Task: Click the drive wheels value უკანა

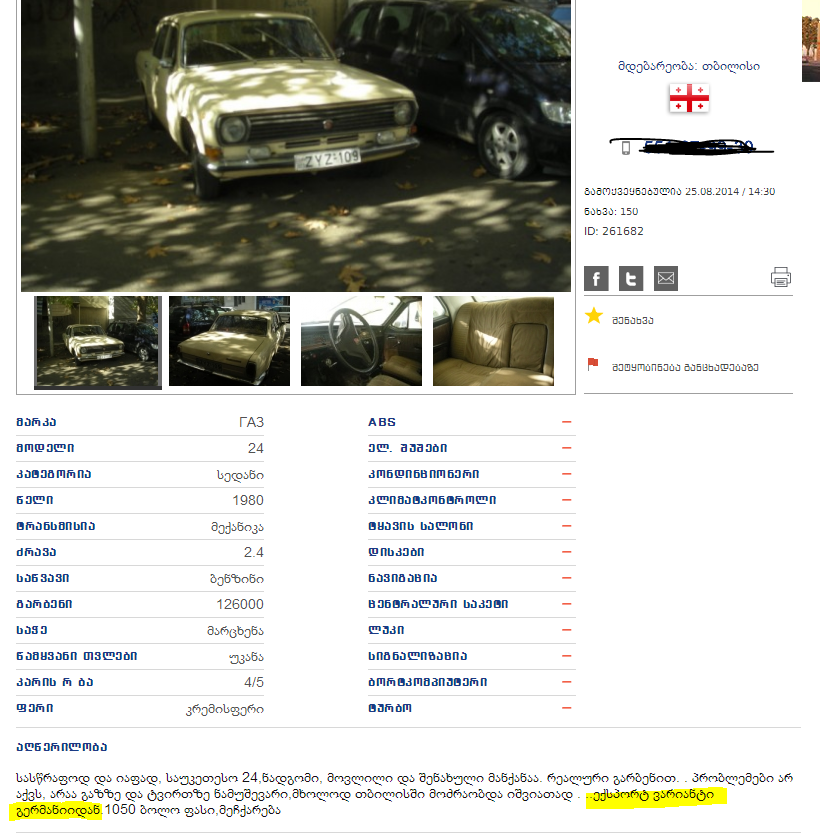Action: (246, 657)
